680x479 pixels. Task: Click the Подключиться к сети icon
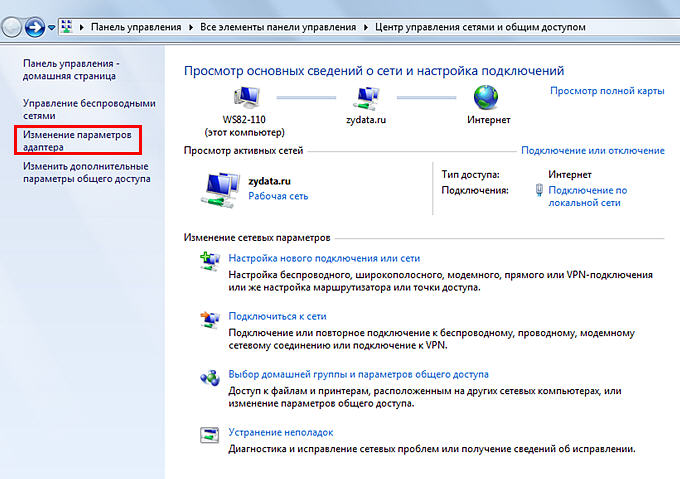[x=210, y=319]
